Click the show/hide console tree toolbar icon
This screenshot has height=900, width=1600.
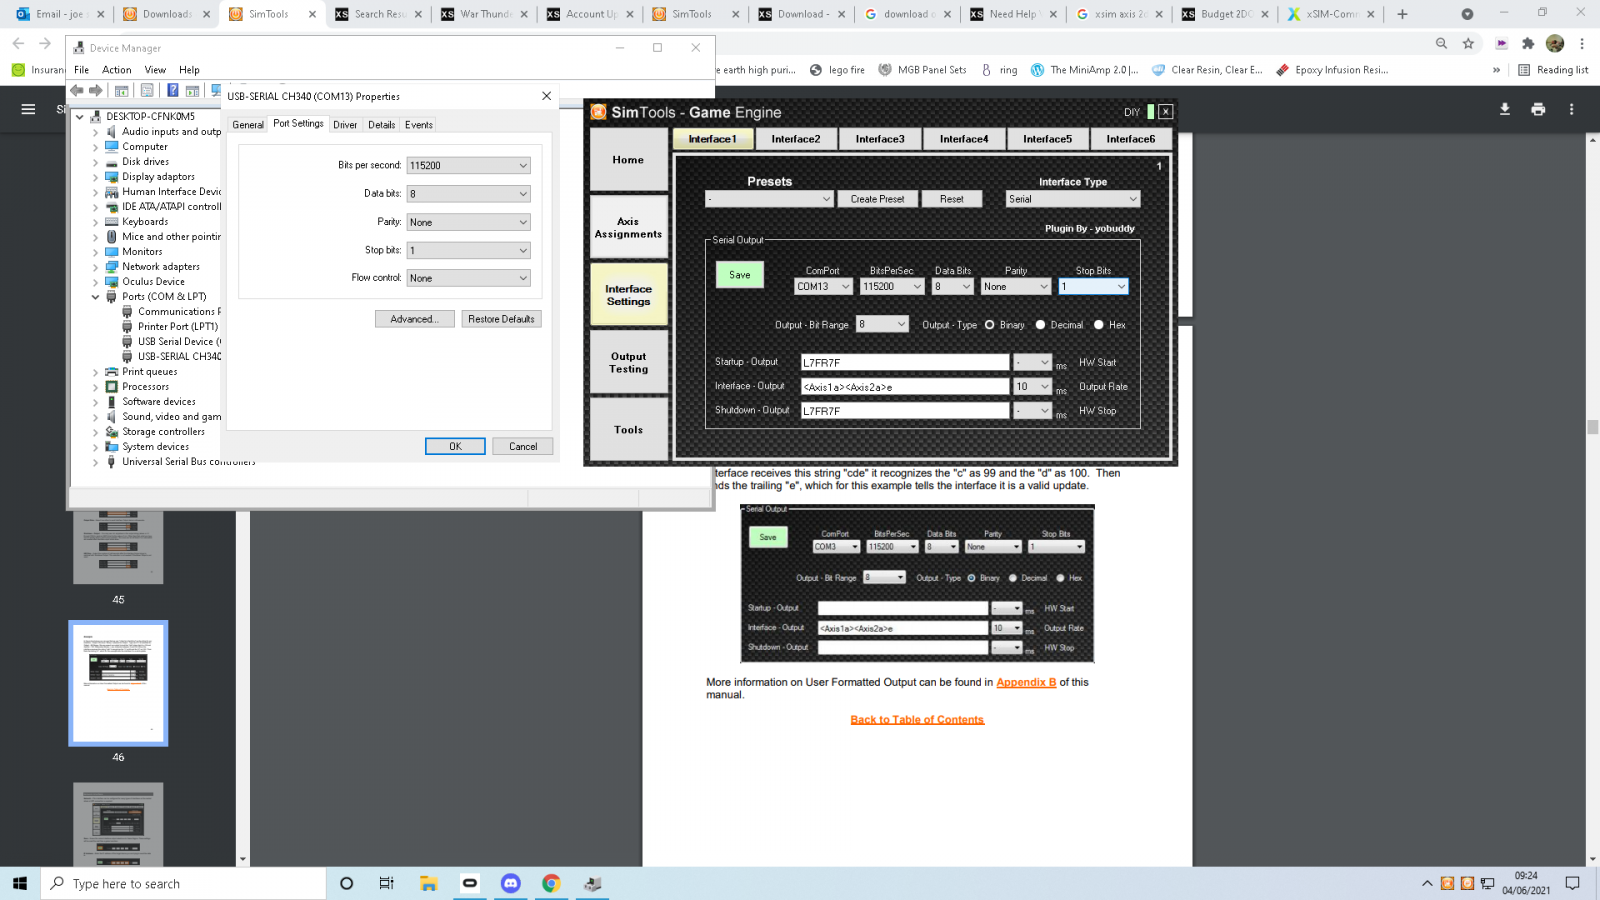[x=121, y=90]
